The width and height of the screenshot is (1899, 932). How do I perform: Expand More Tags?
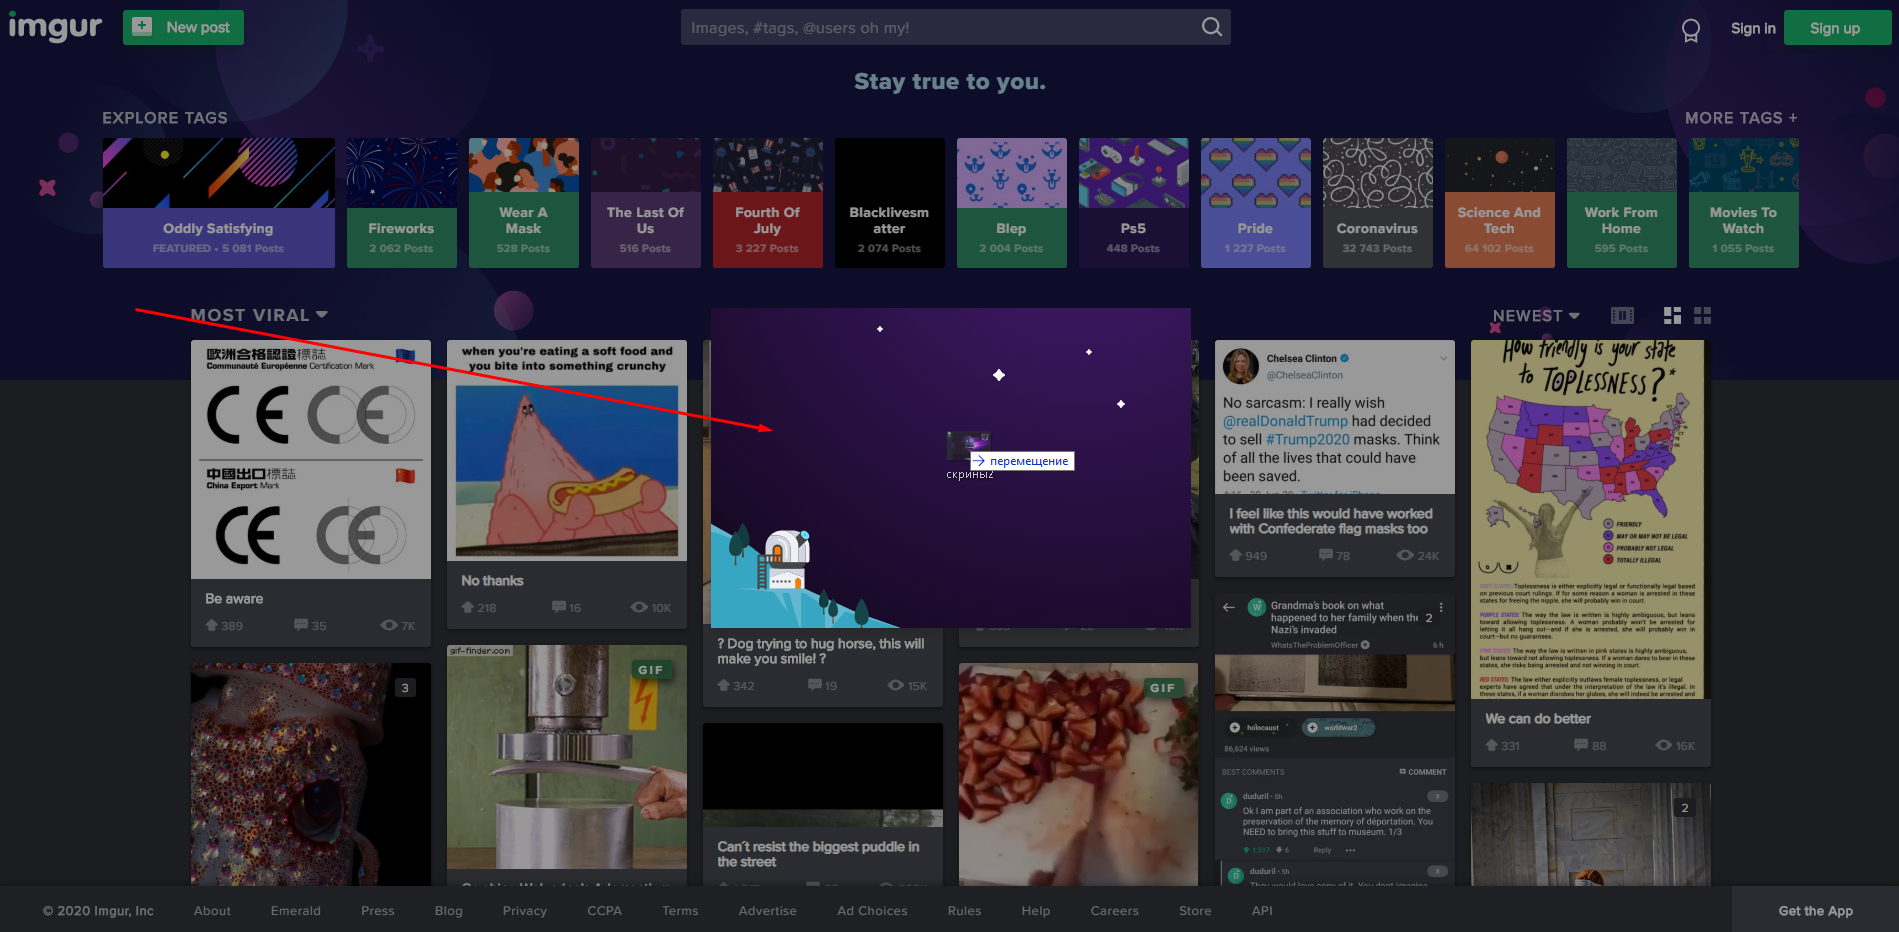click(x=1740, y=118)
